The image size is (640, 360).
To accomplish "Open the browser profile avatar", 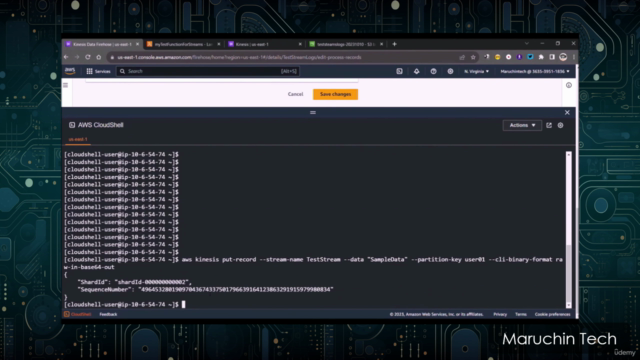I will [x=563, y=57].
